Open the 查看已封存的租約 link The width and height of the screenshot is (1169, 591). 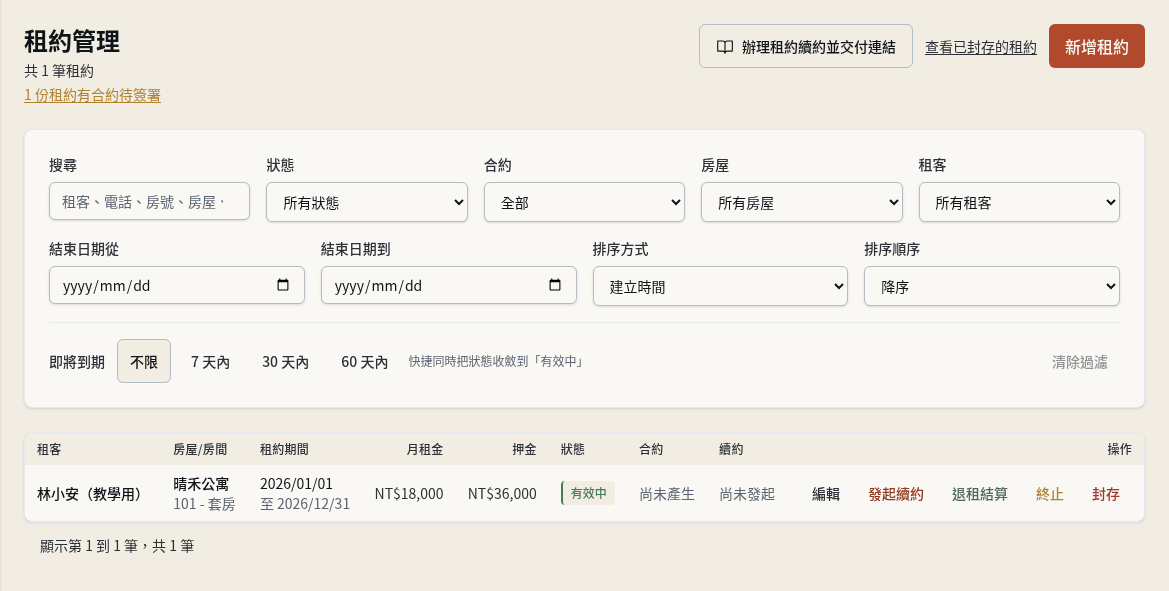click(980, 47)
